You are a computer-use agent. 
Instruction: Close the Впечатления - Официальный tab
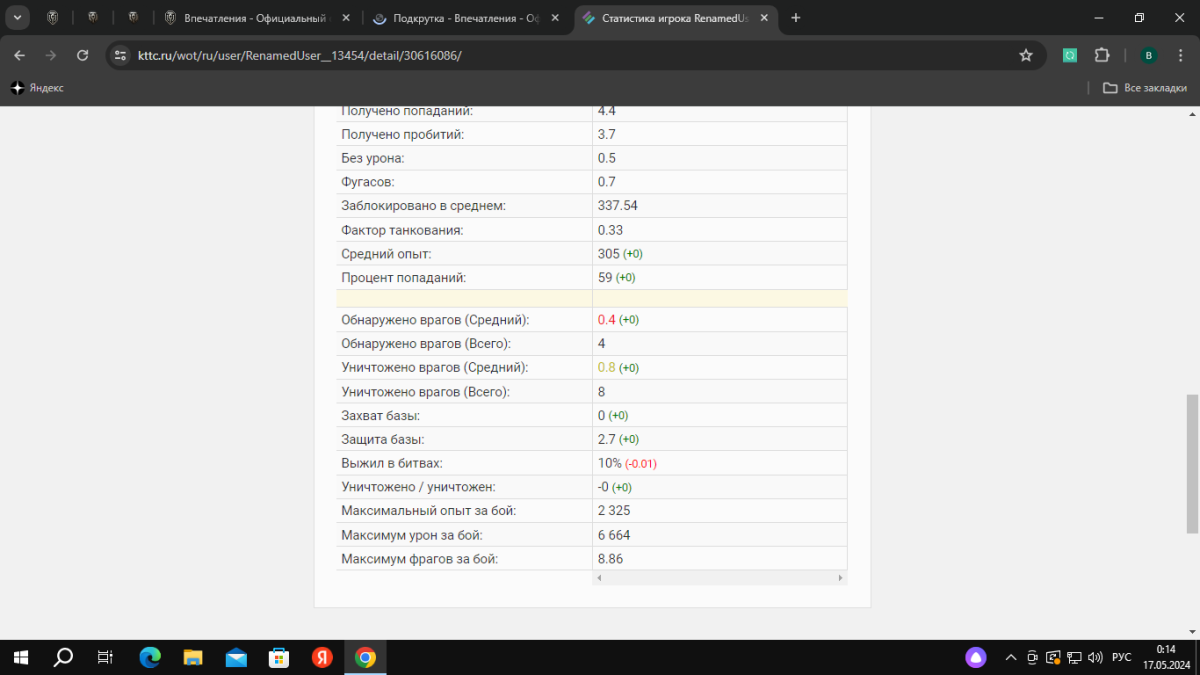[345, 18]
